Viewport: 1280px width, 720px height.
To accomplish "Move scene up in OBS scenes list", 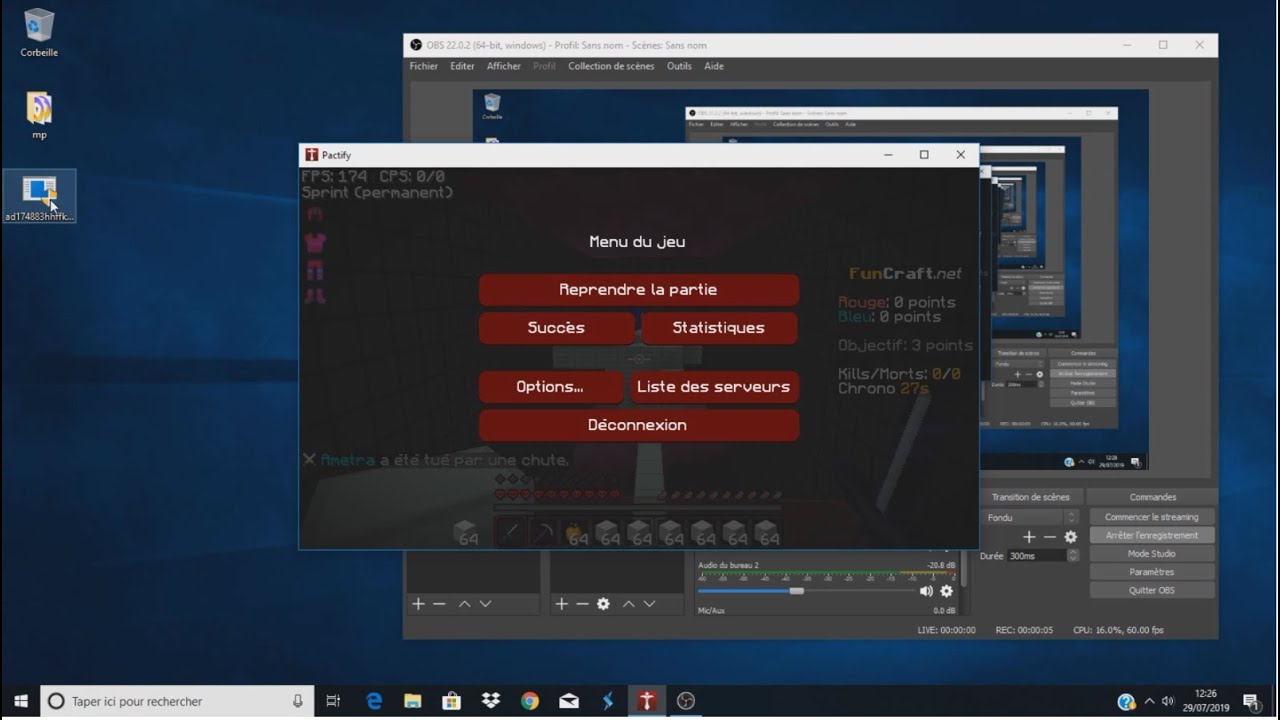I will pyautogui.click(x=464, y=604).
